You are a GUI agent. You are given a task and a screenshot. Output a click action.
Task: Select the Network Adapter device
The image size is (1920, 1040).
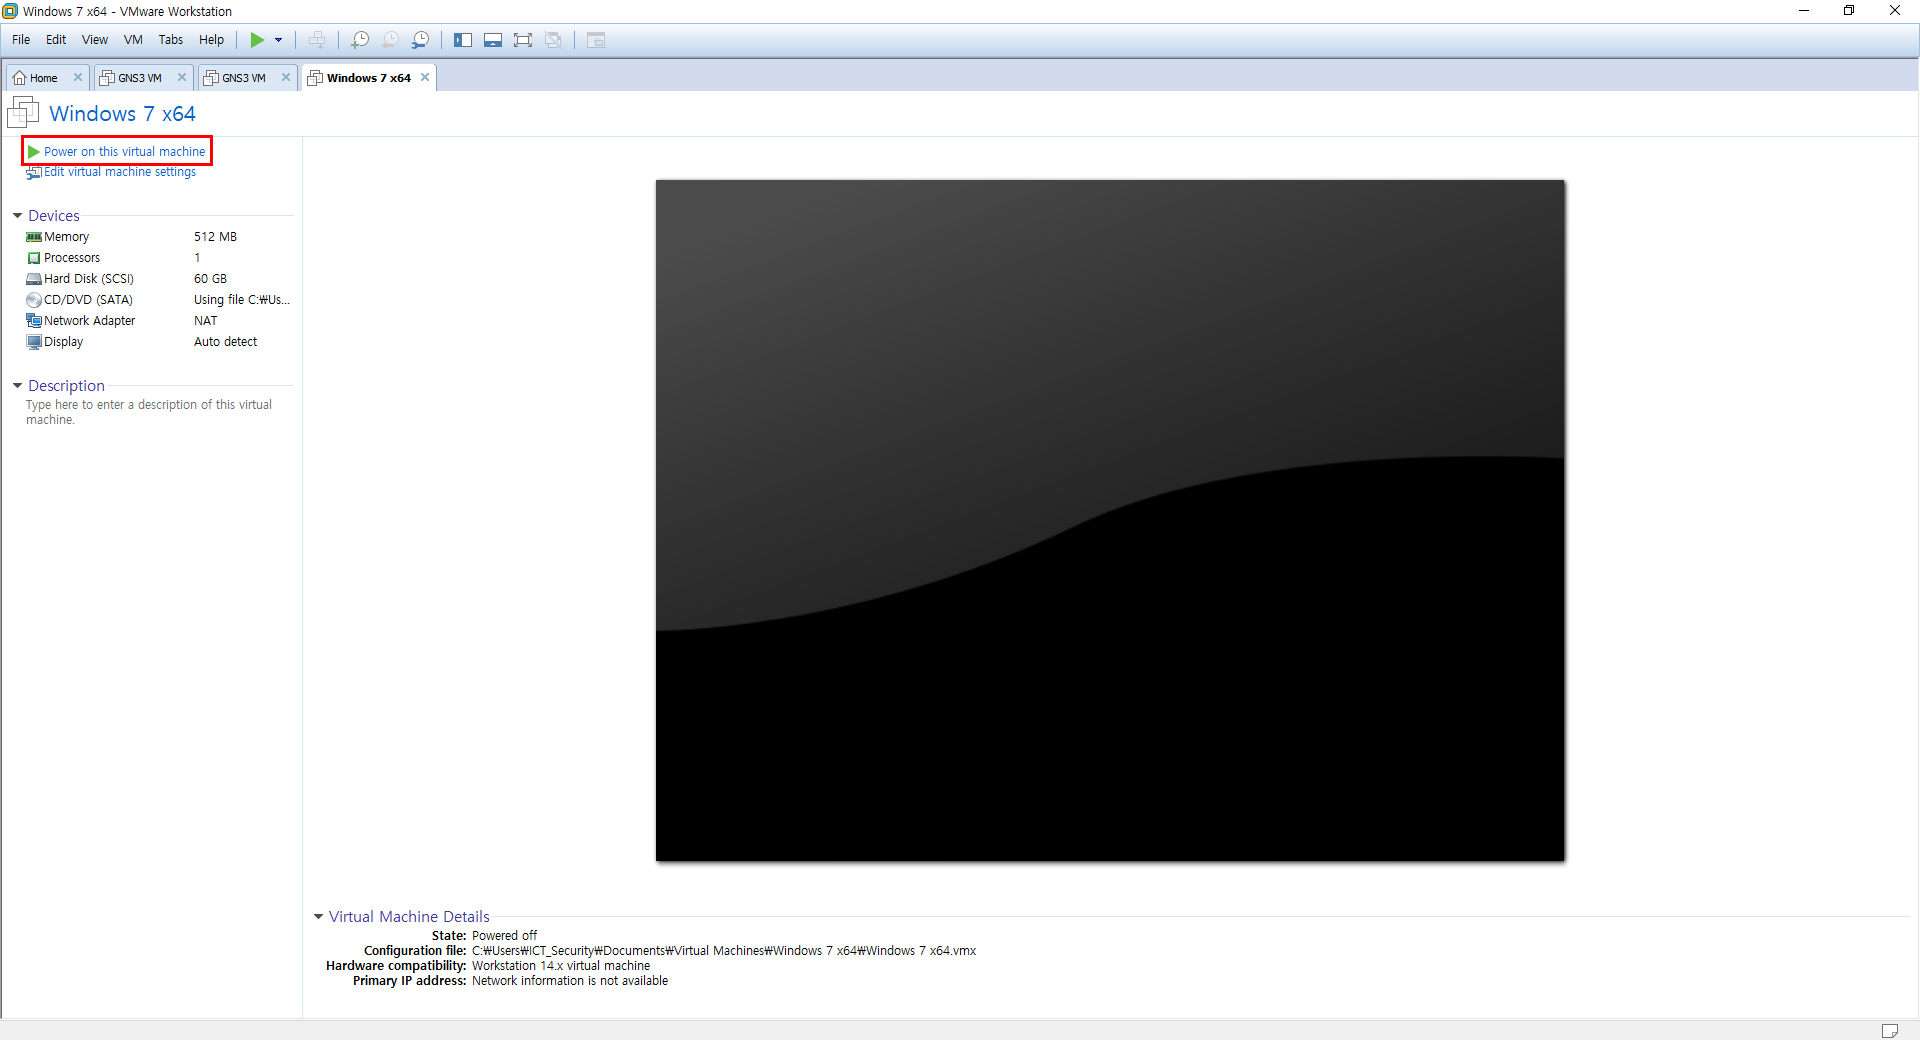coord(158,321)
